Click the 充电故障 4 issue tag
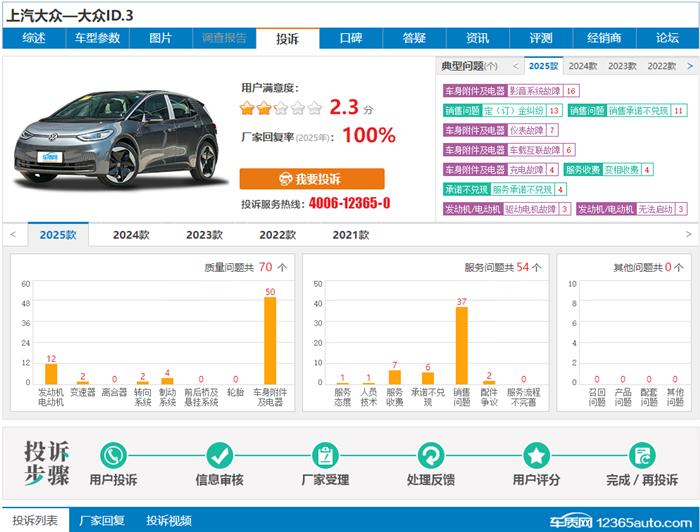 tap(501, 170)
